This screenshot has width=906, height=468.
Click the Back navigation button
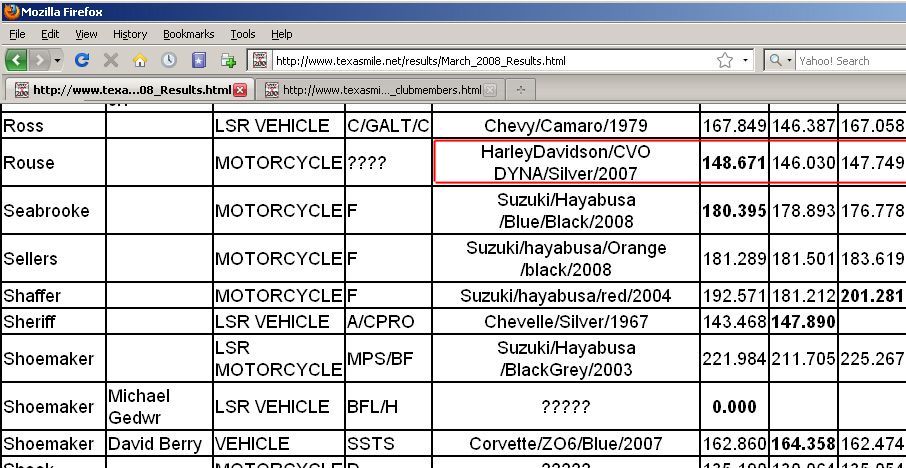[18, 60]
